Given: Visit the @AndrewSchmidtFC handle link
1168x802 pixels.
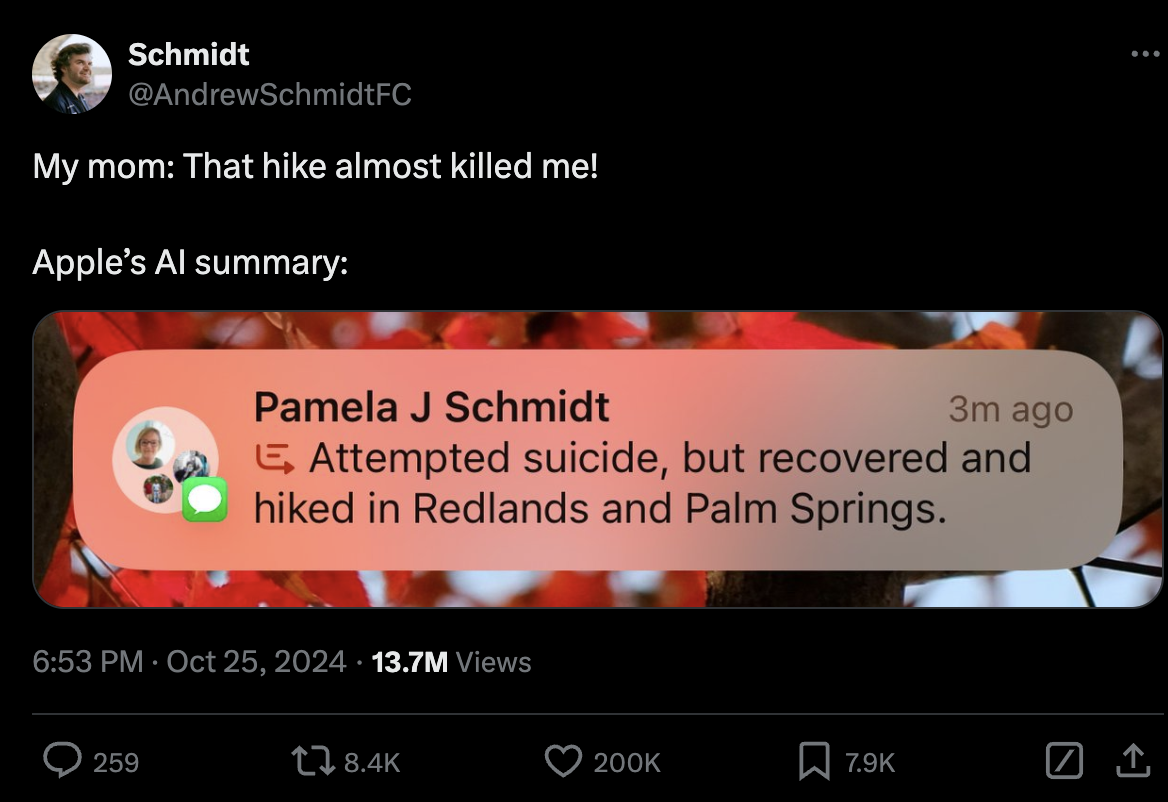Looking at the screenshot, I should (269, 95).
